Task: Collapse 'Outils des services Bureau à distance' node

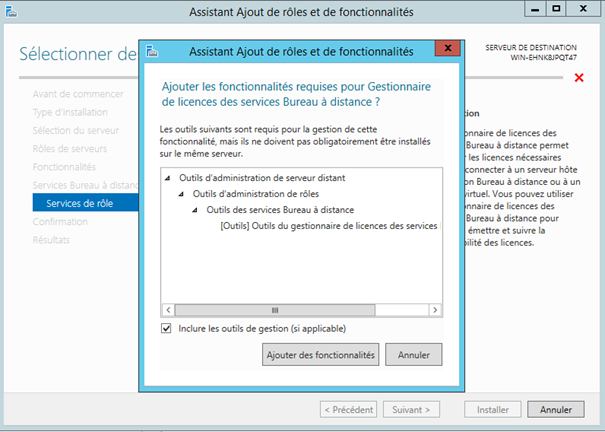Action: click(195, 210)
